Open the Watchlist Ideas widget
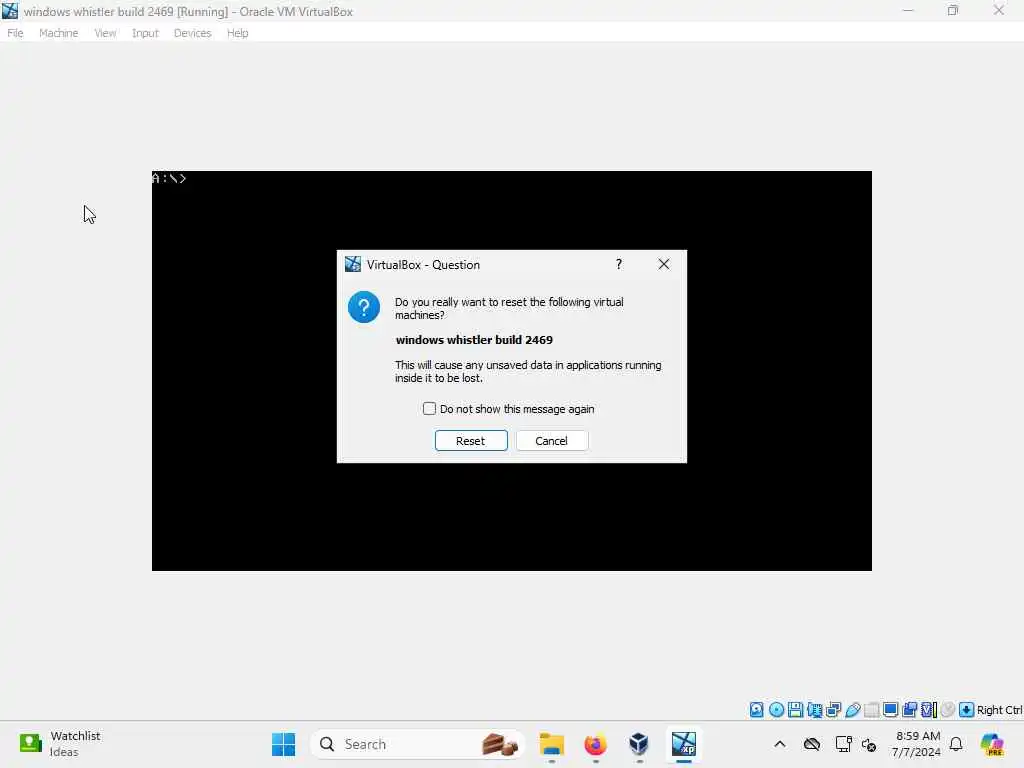 [60, 744]
